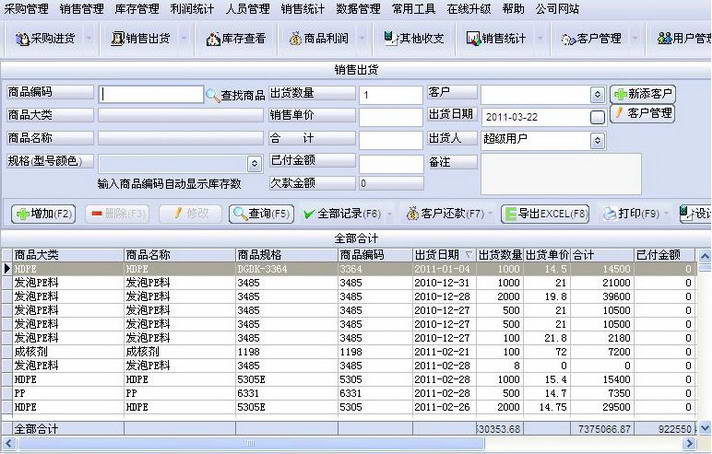The image size is (712, 454).
Task: Click the 6331 商品规格 cell
Action: pos(287,393)
